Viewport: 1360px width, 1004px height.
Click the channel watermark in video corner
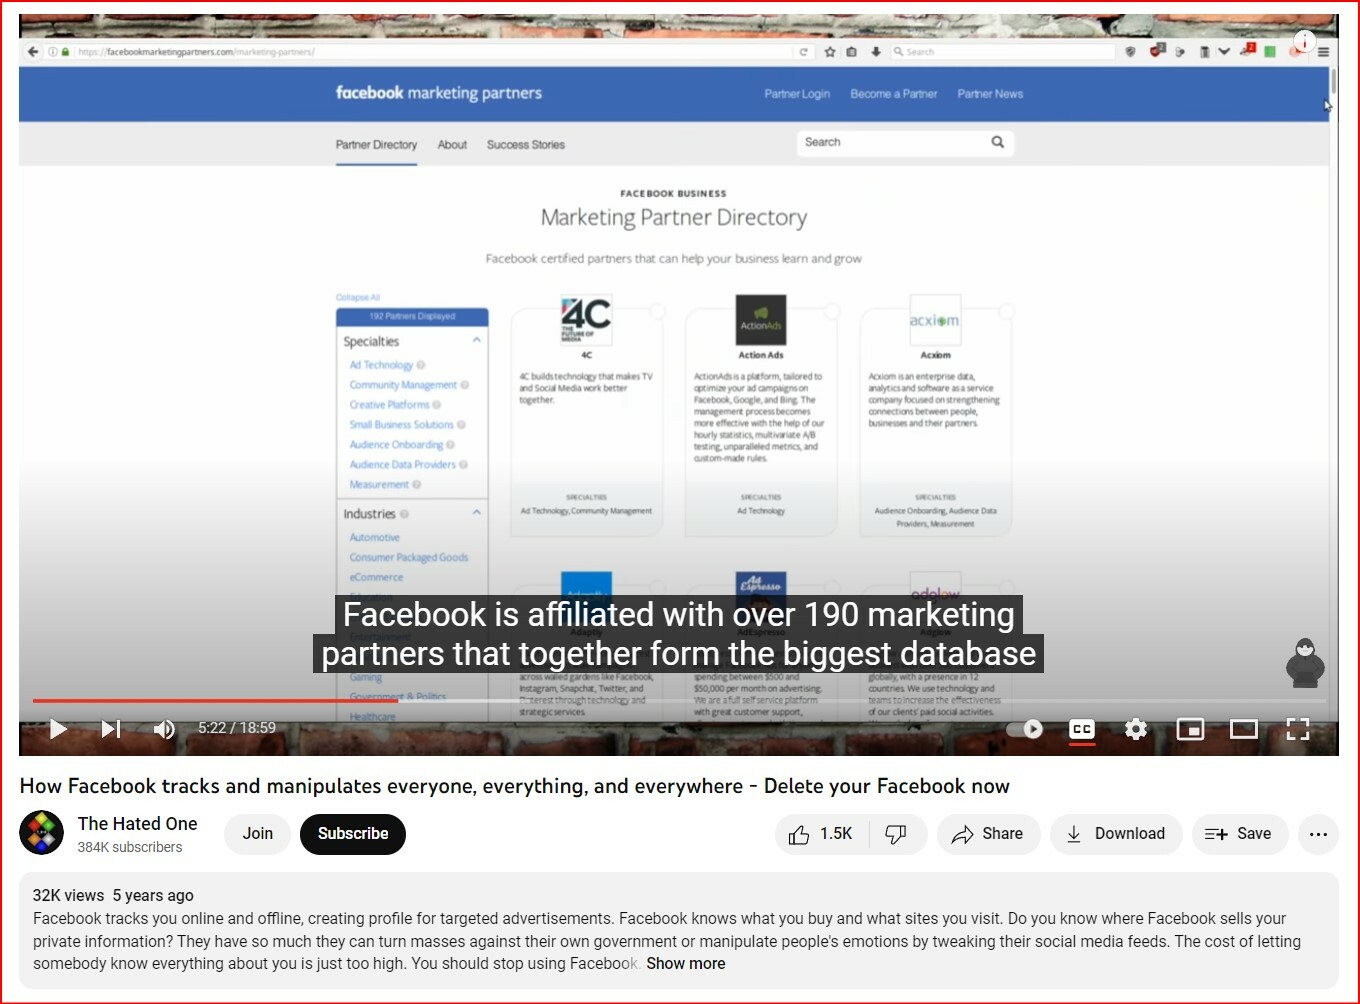point(1305,663)
